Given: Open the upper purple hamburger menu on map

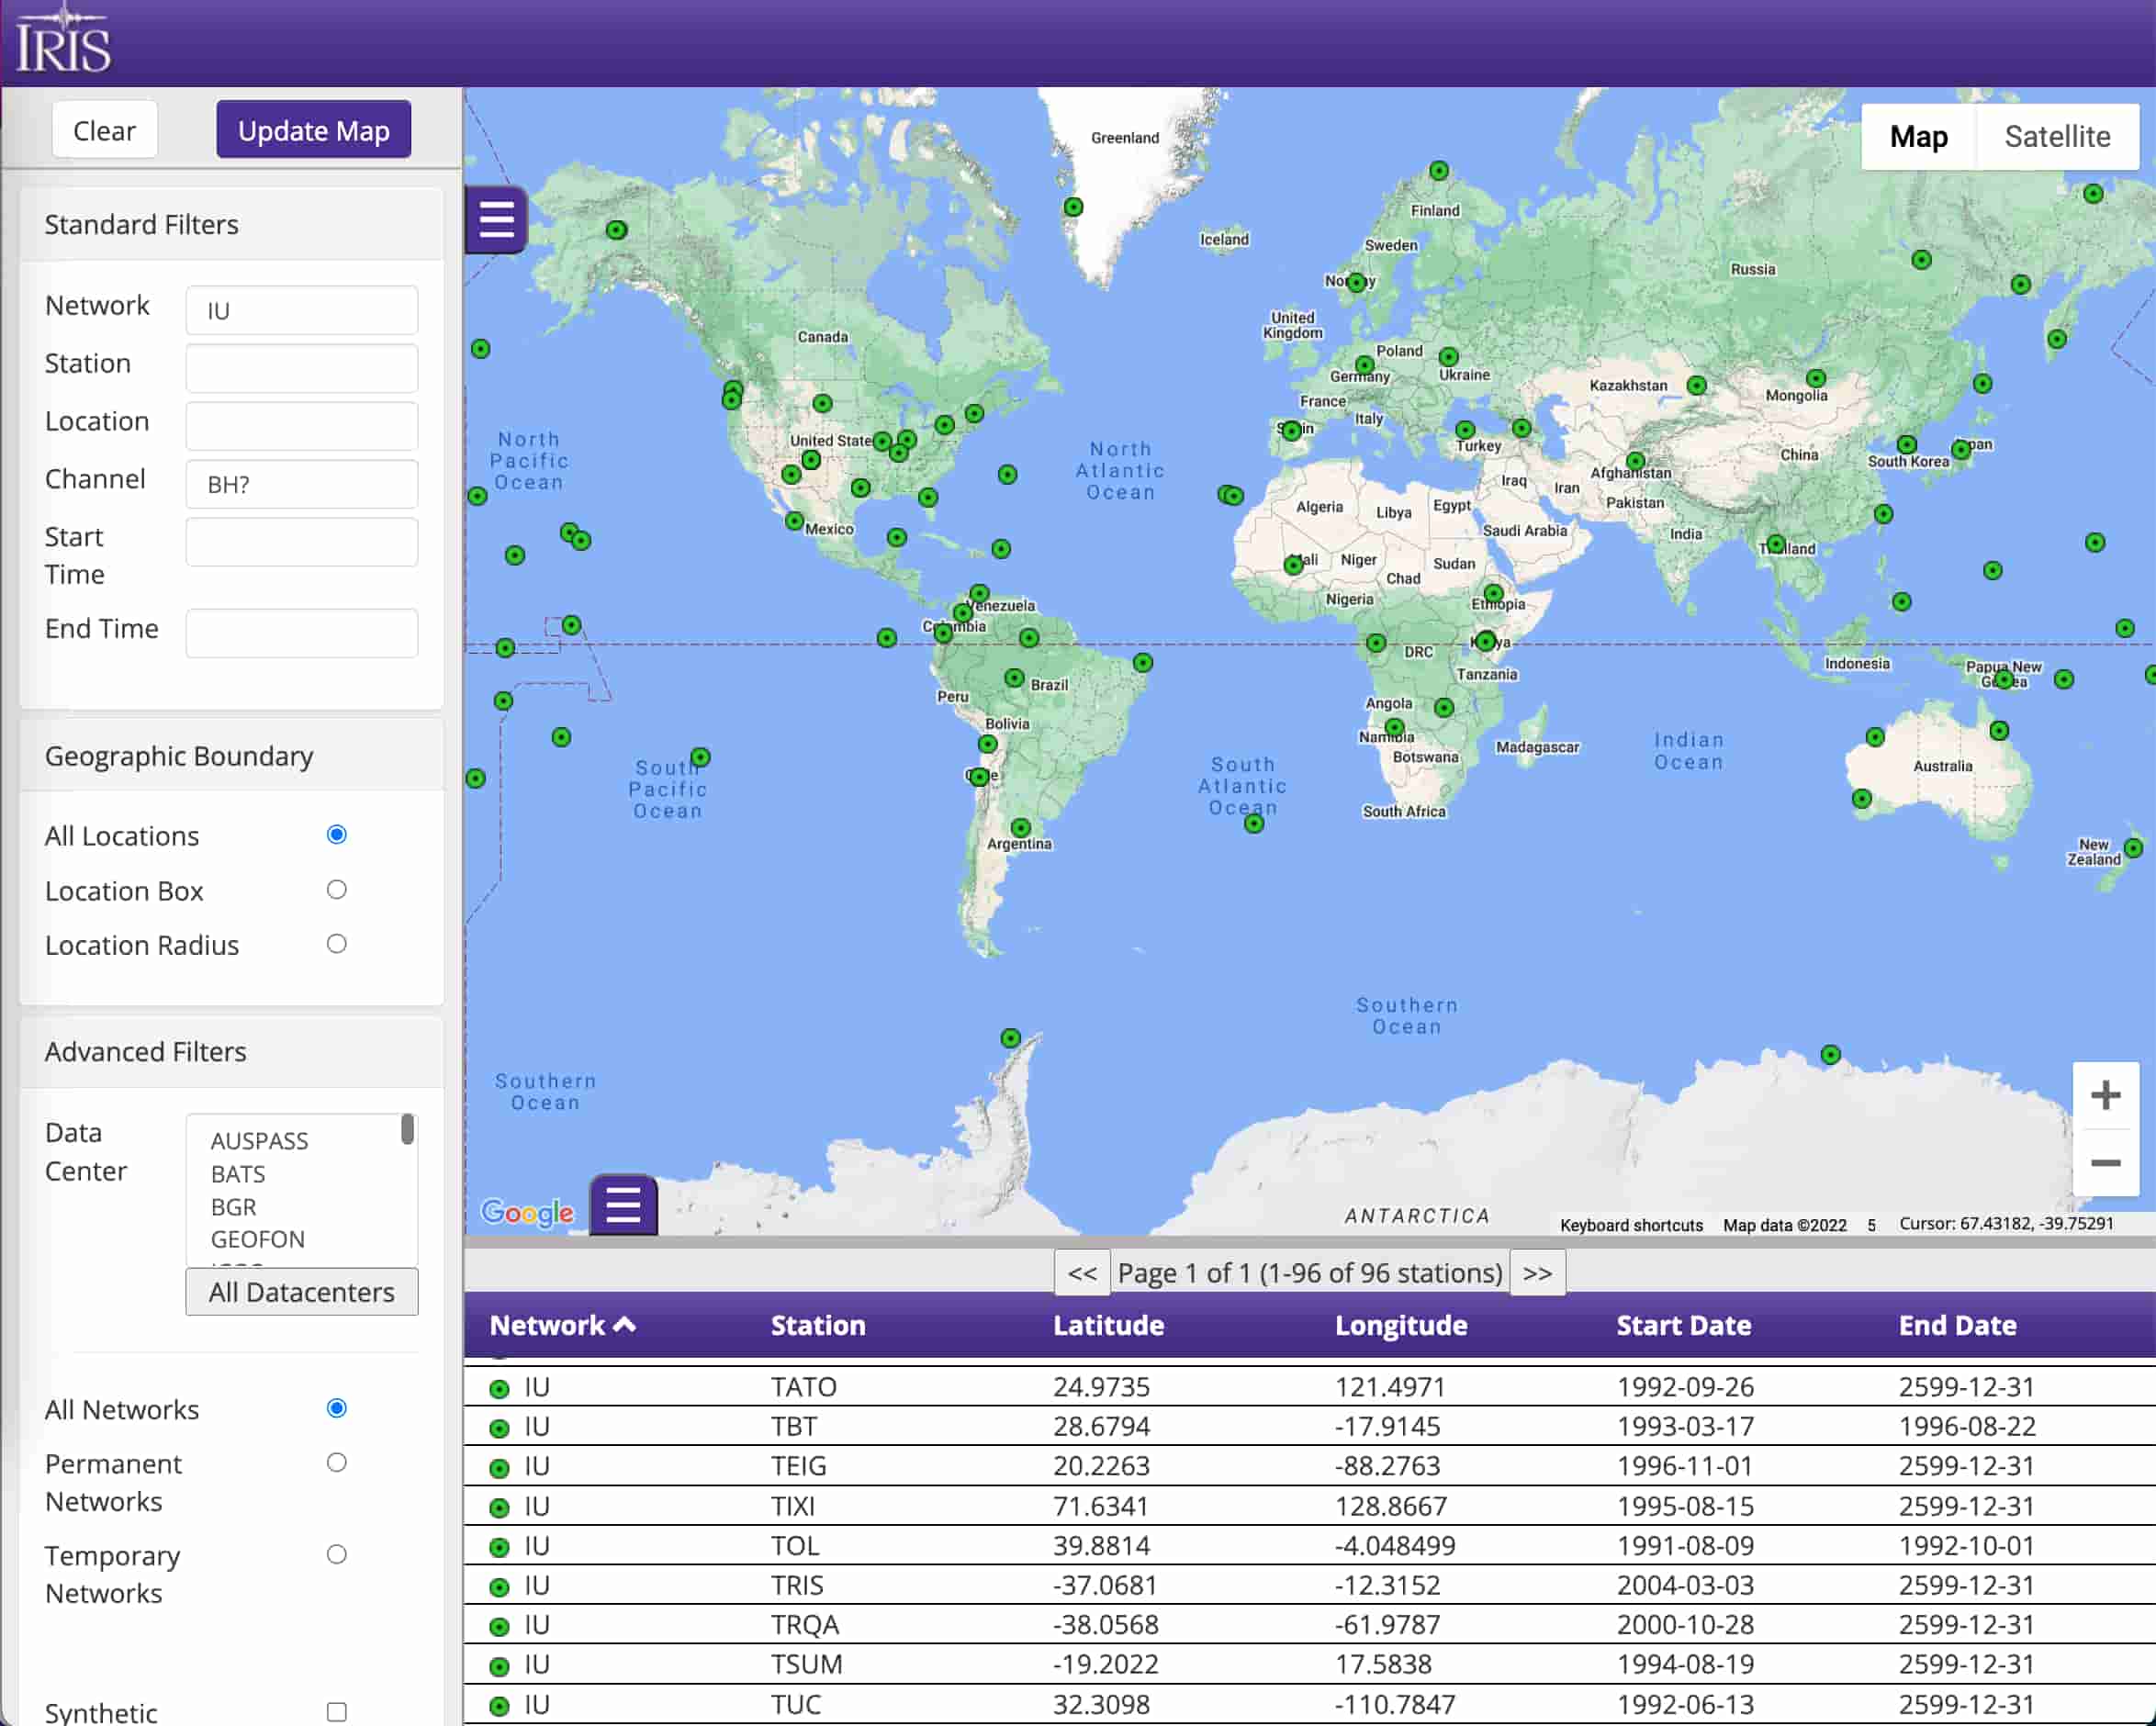Looking at the screenshot, I should [497, 219].
